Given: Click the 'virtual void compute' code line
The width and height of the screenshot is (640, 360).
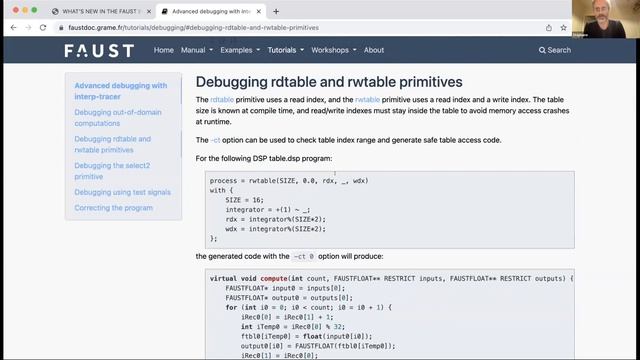Looking at the screenshot, I should (x=391, y=279).
